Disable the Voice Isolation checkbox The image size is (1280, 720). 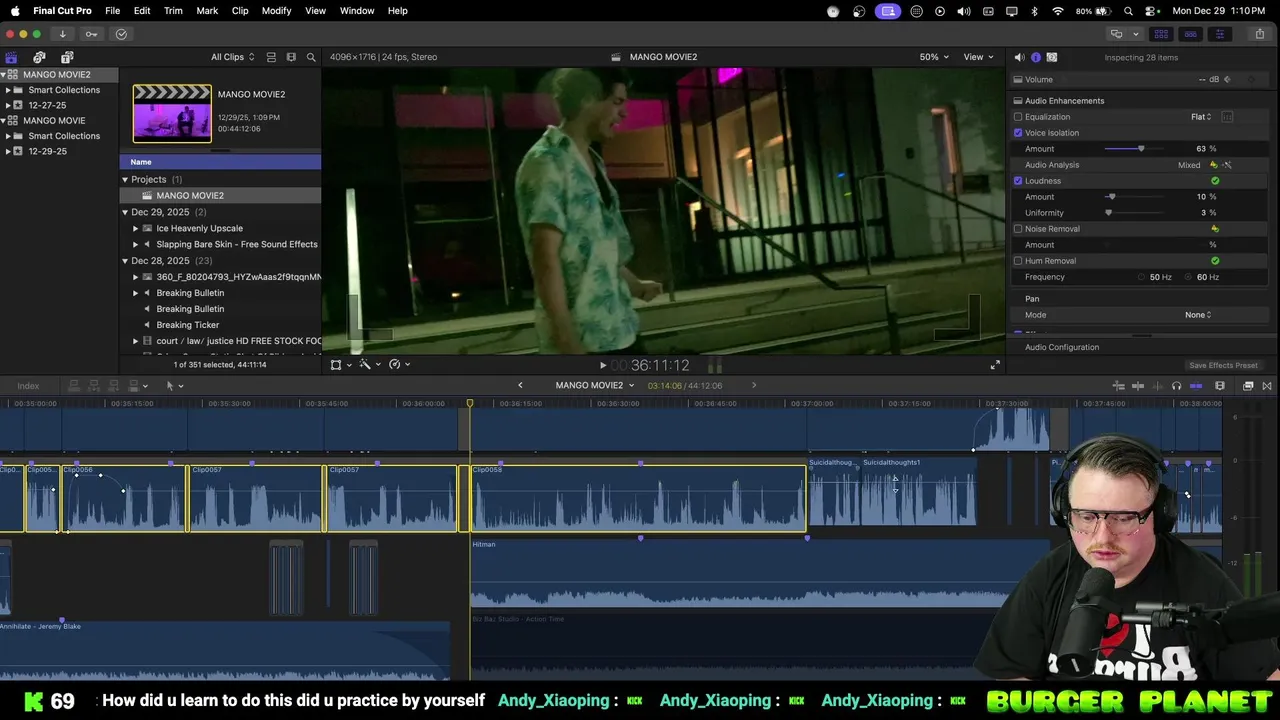tap(1018, 133)
